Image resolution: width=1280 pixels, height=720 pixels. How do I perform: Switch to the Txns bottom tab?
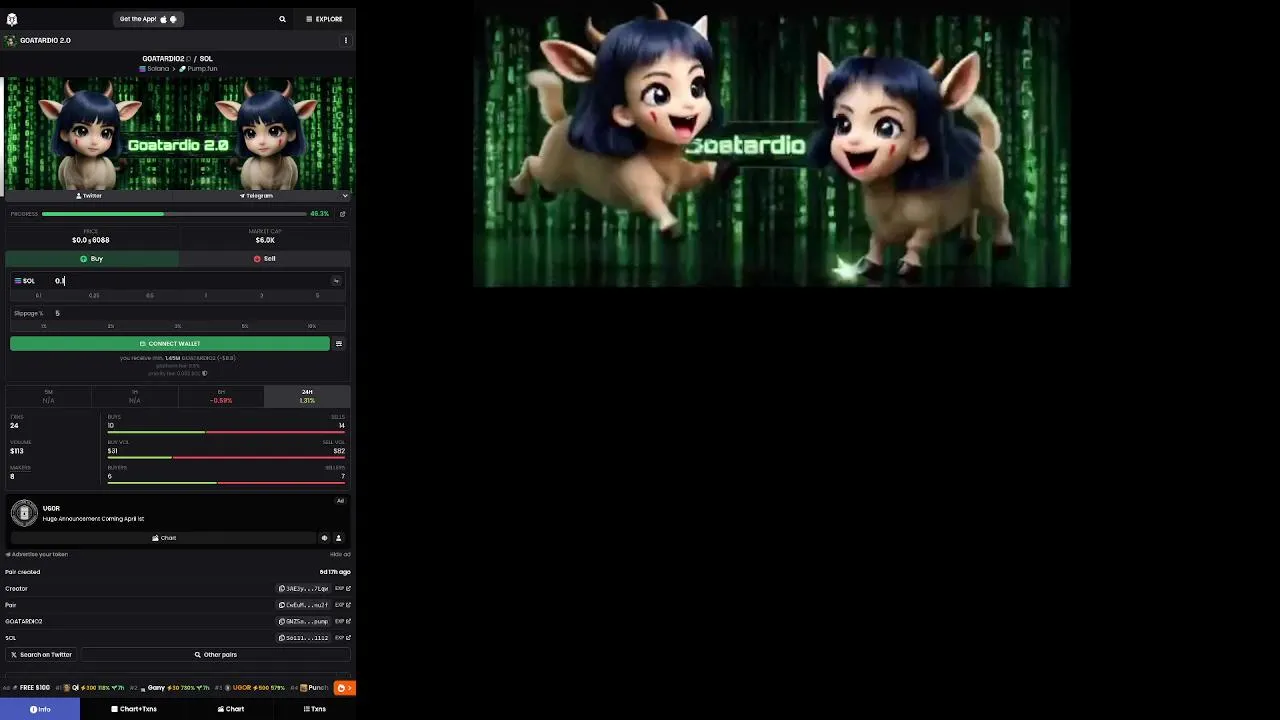[315, 709]
